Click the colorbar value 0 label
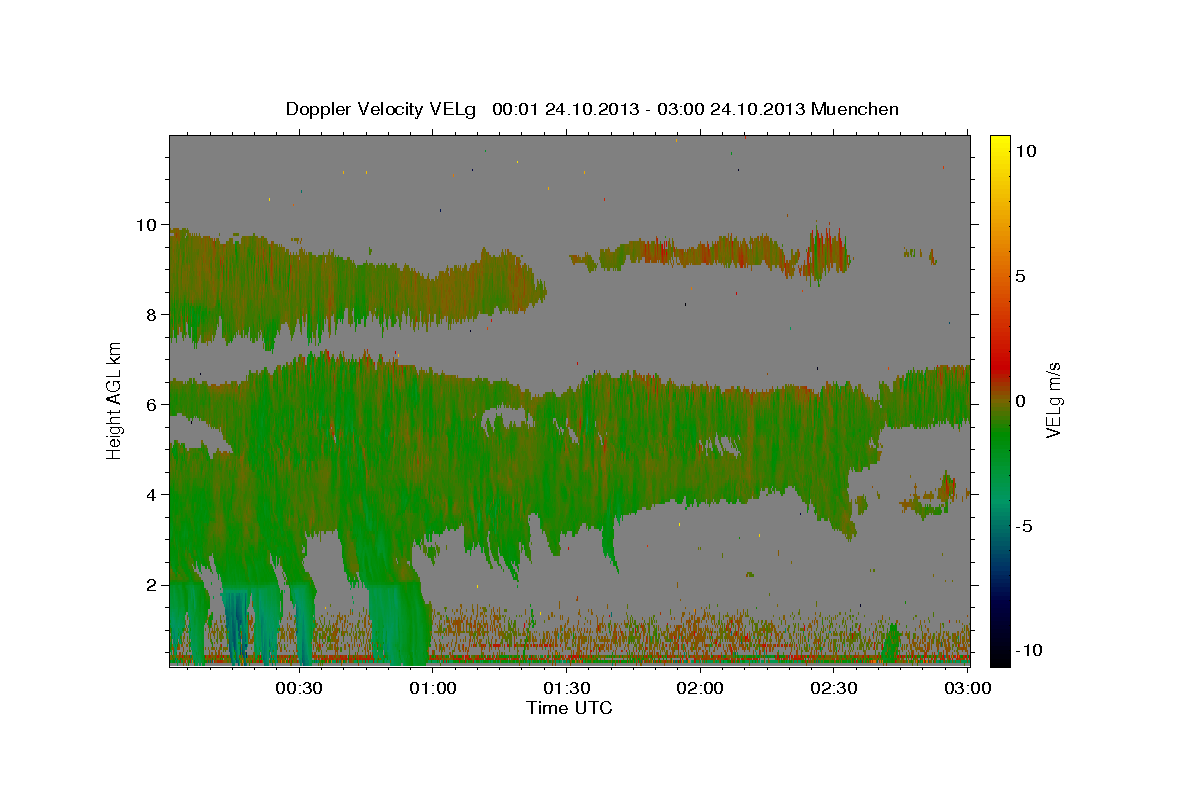The width and height of the screenshot is (1200, 800). point(1021,400)
